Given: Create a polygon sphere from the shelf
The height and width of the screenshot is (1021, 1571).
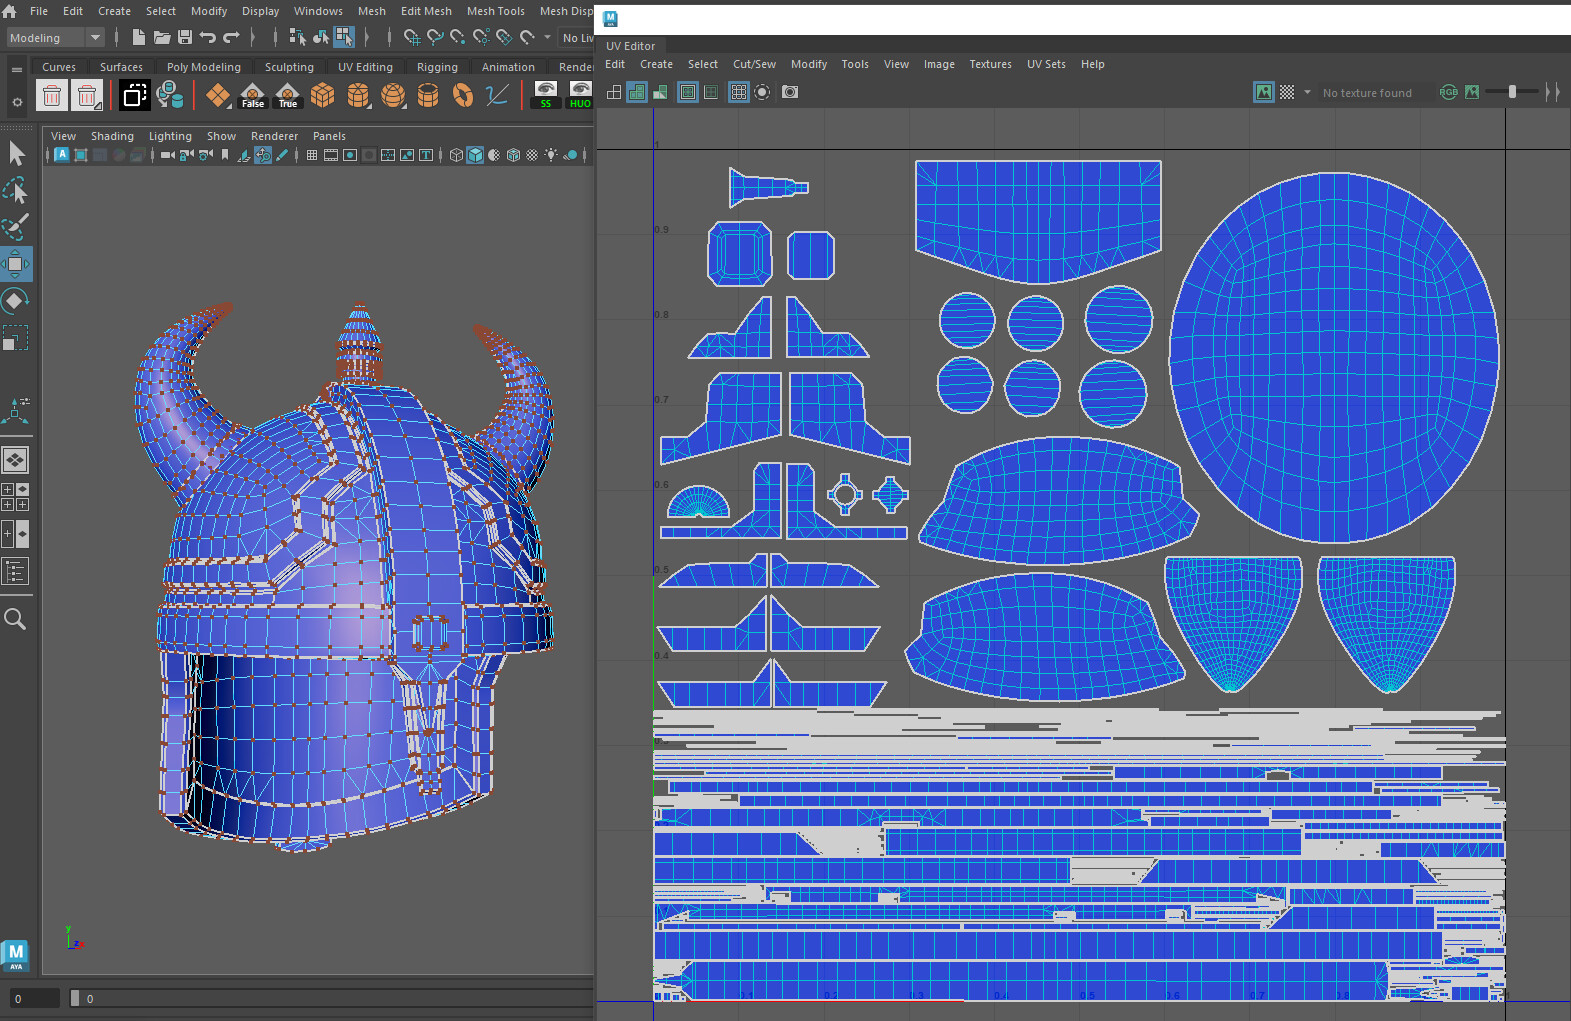Looking at the screenshot, I should 393,95.
